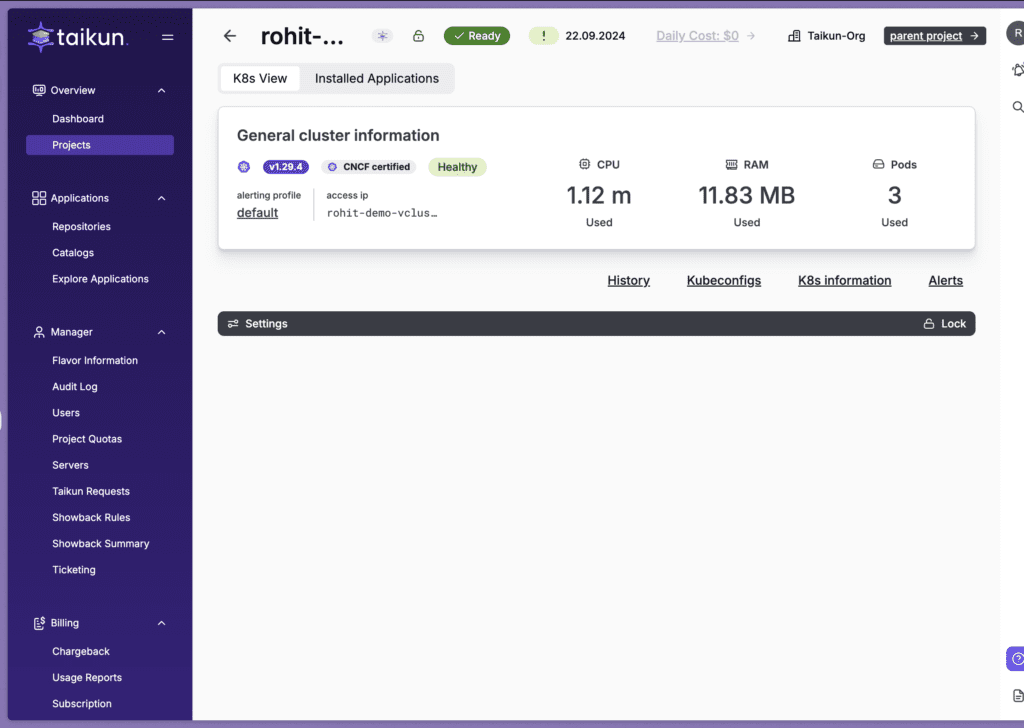Collapse the Overview section in the sidebar
This screenshot has width=1024, height=728.
tap(161, 89)
